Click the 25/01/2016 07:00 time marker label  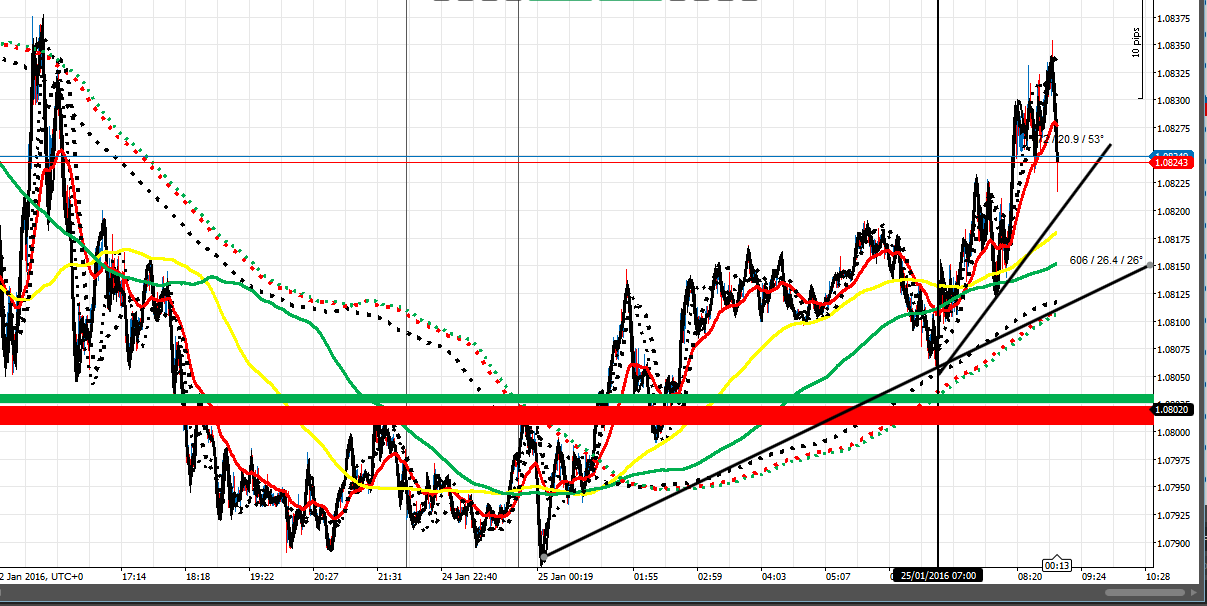(x=937, y=576)
